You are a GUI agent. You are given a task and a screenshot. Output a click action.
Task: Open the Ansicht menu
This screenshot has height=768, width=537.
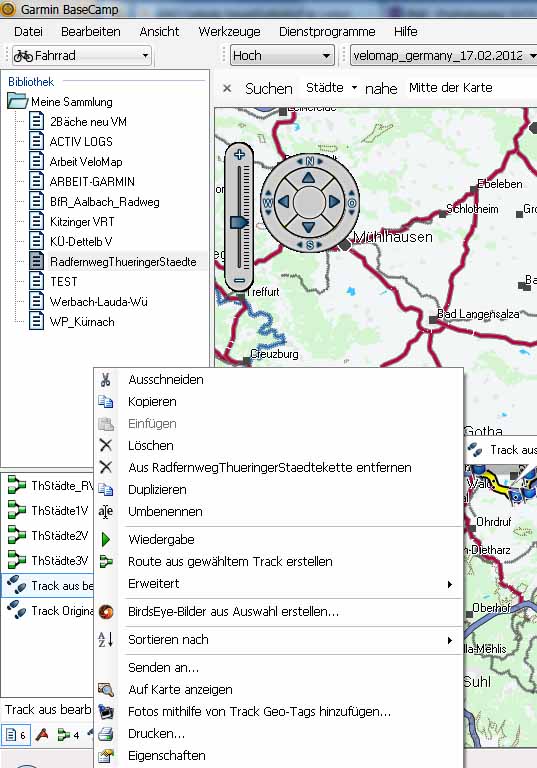click(159, 32)
